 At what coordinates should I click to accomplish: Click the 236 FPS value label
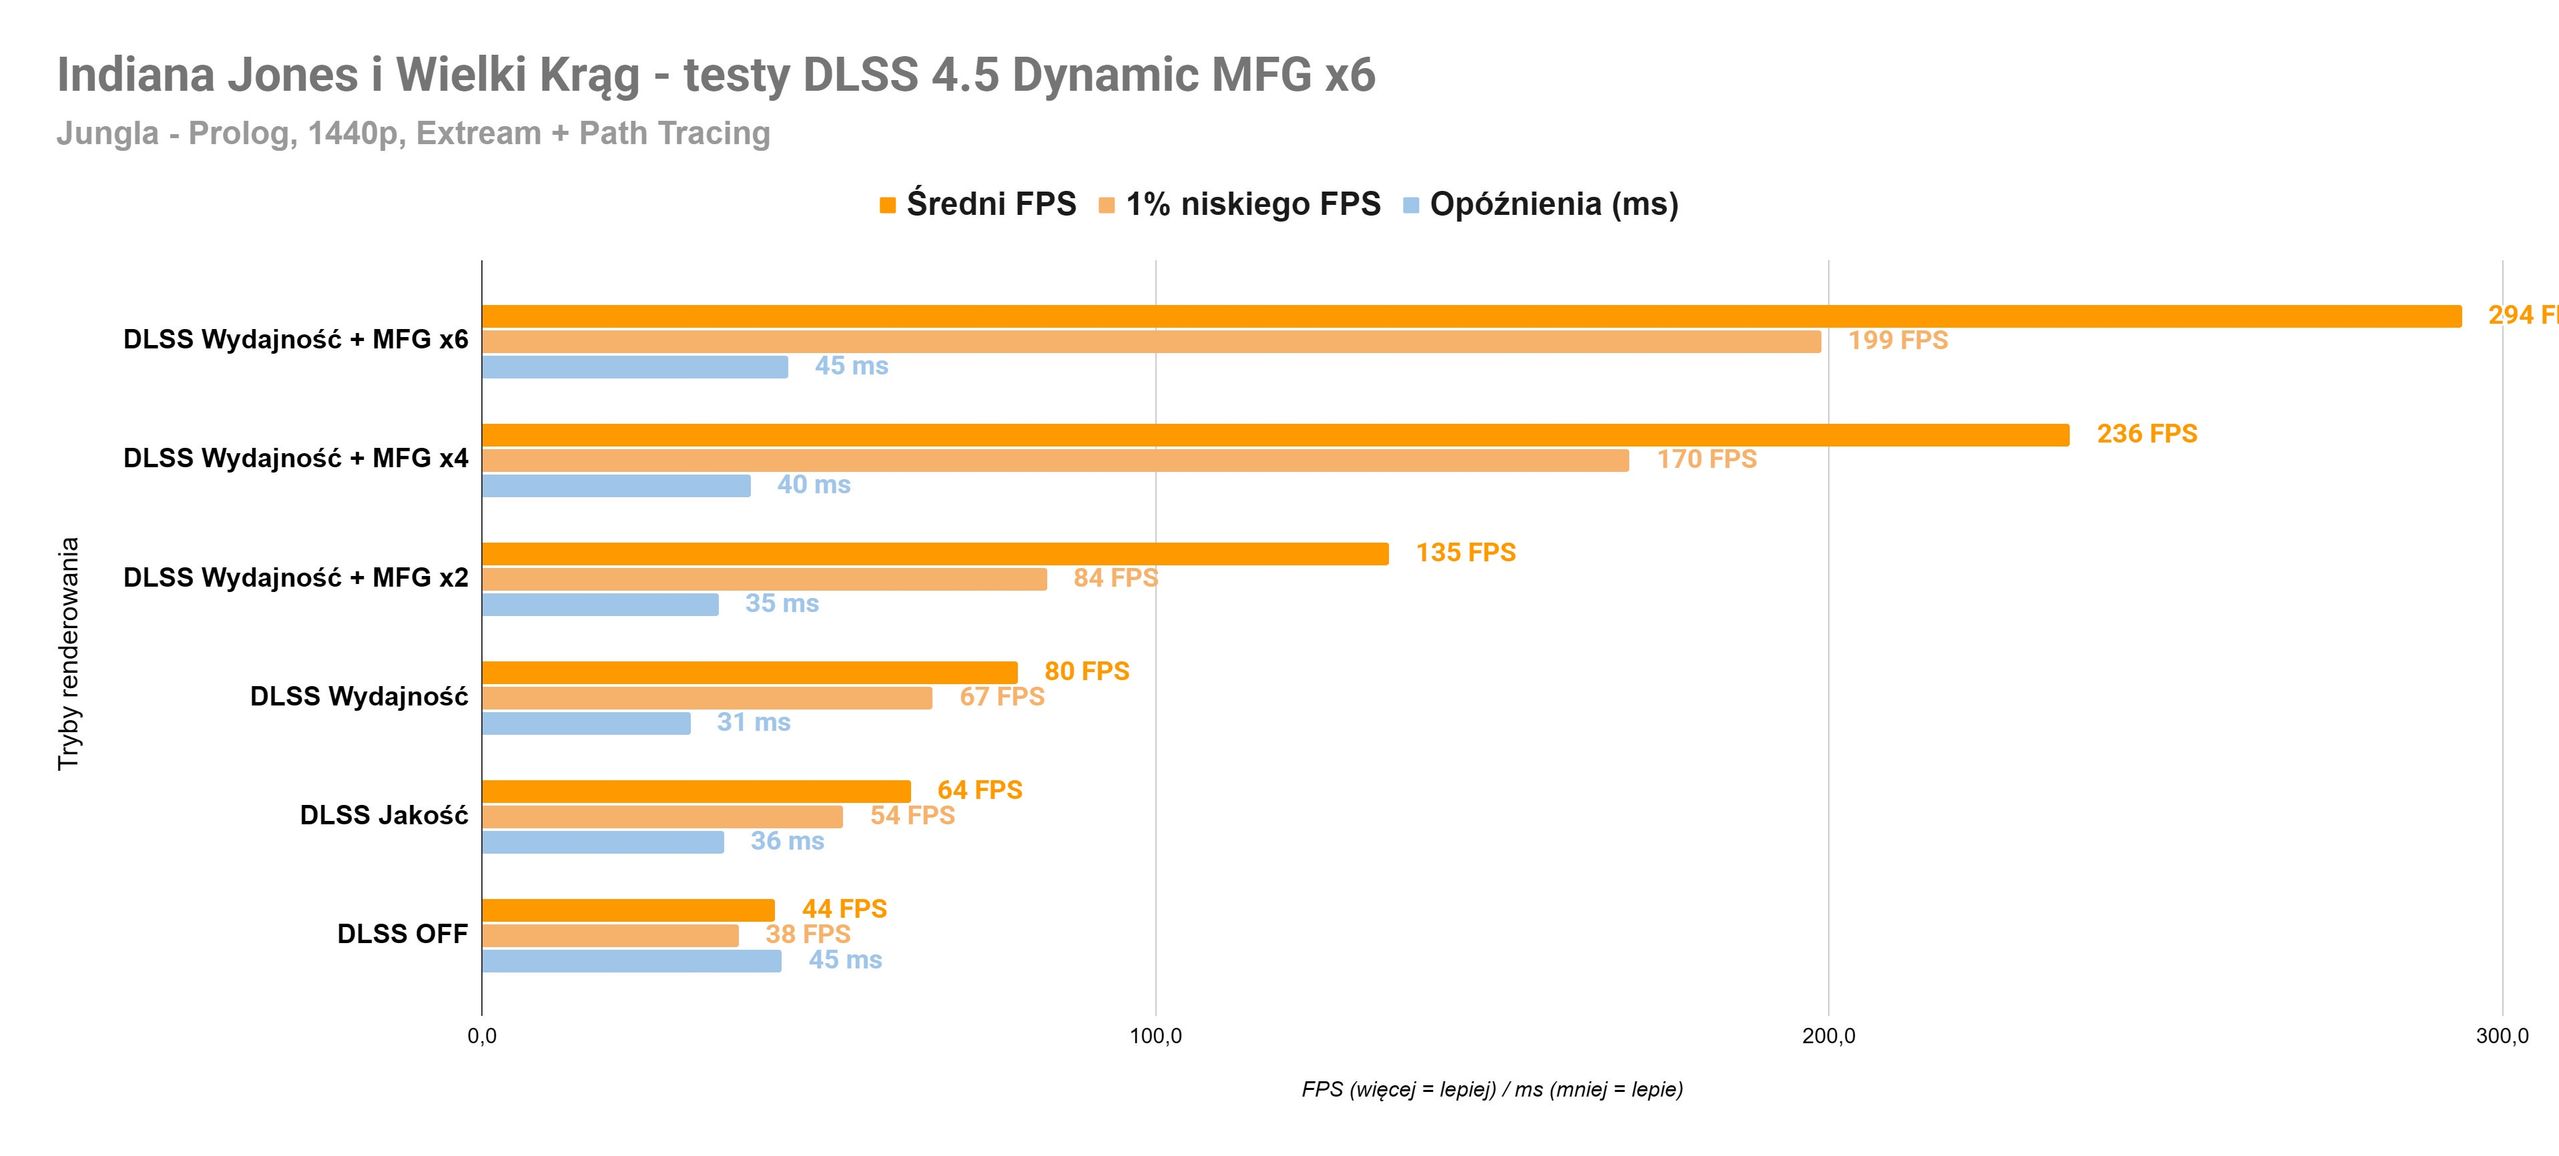click(x=2147, y=434)
